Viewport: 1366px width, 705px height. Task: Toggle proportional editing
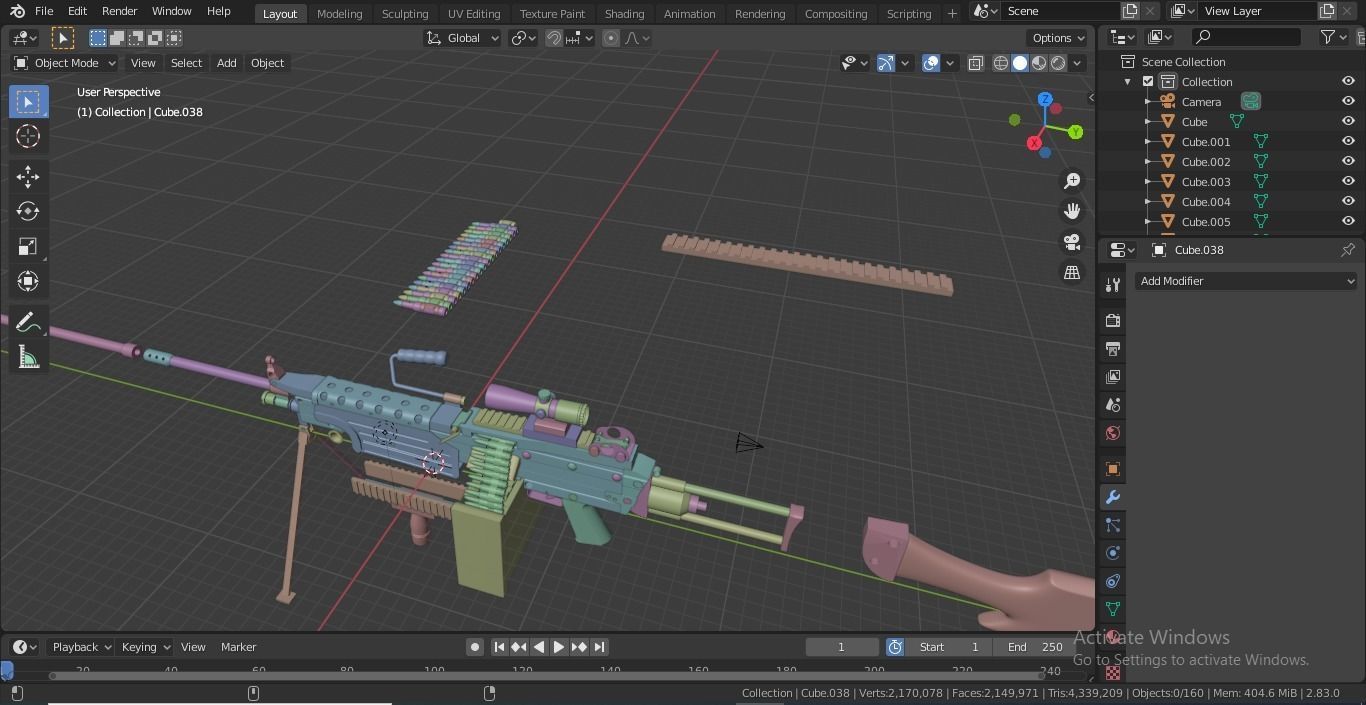[x=611, y=38]
